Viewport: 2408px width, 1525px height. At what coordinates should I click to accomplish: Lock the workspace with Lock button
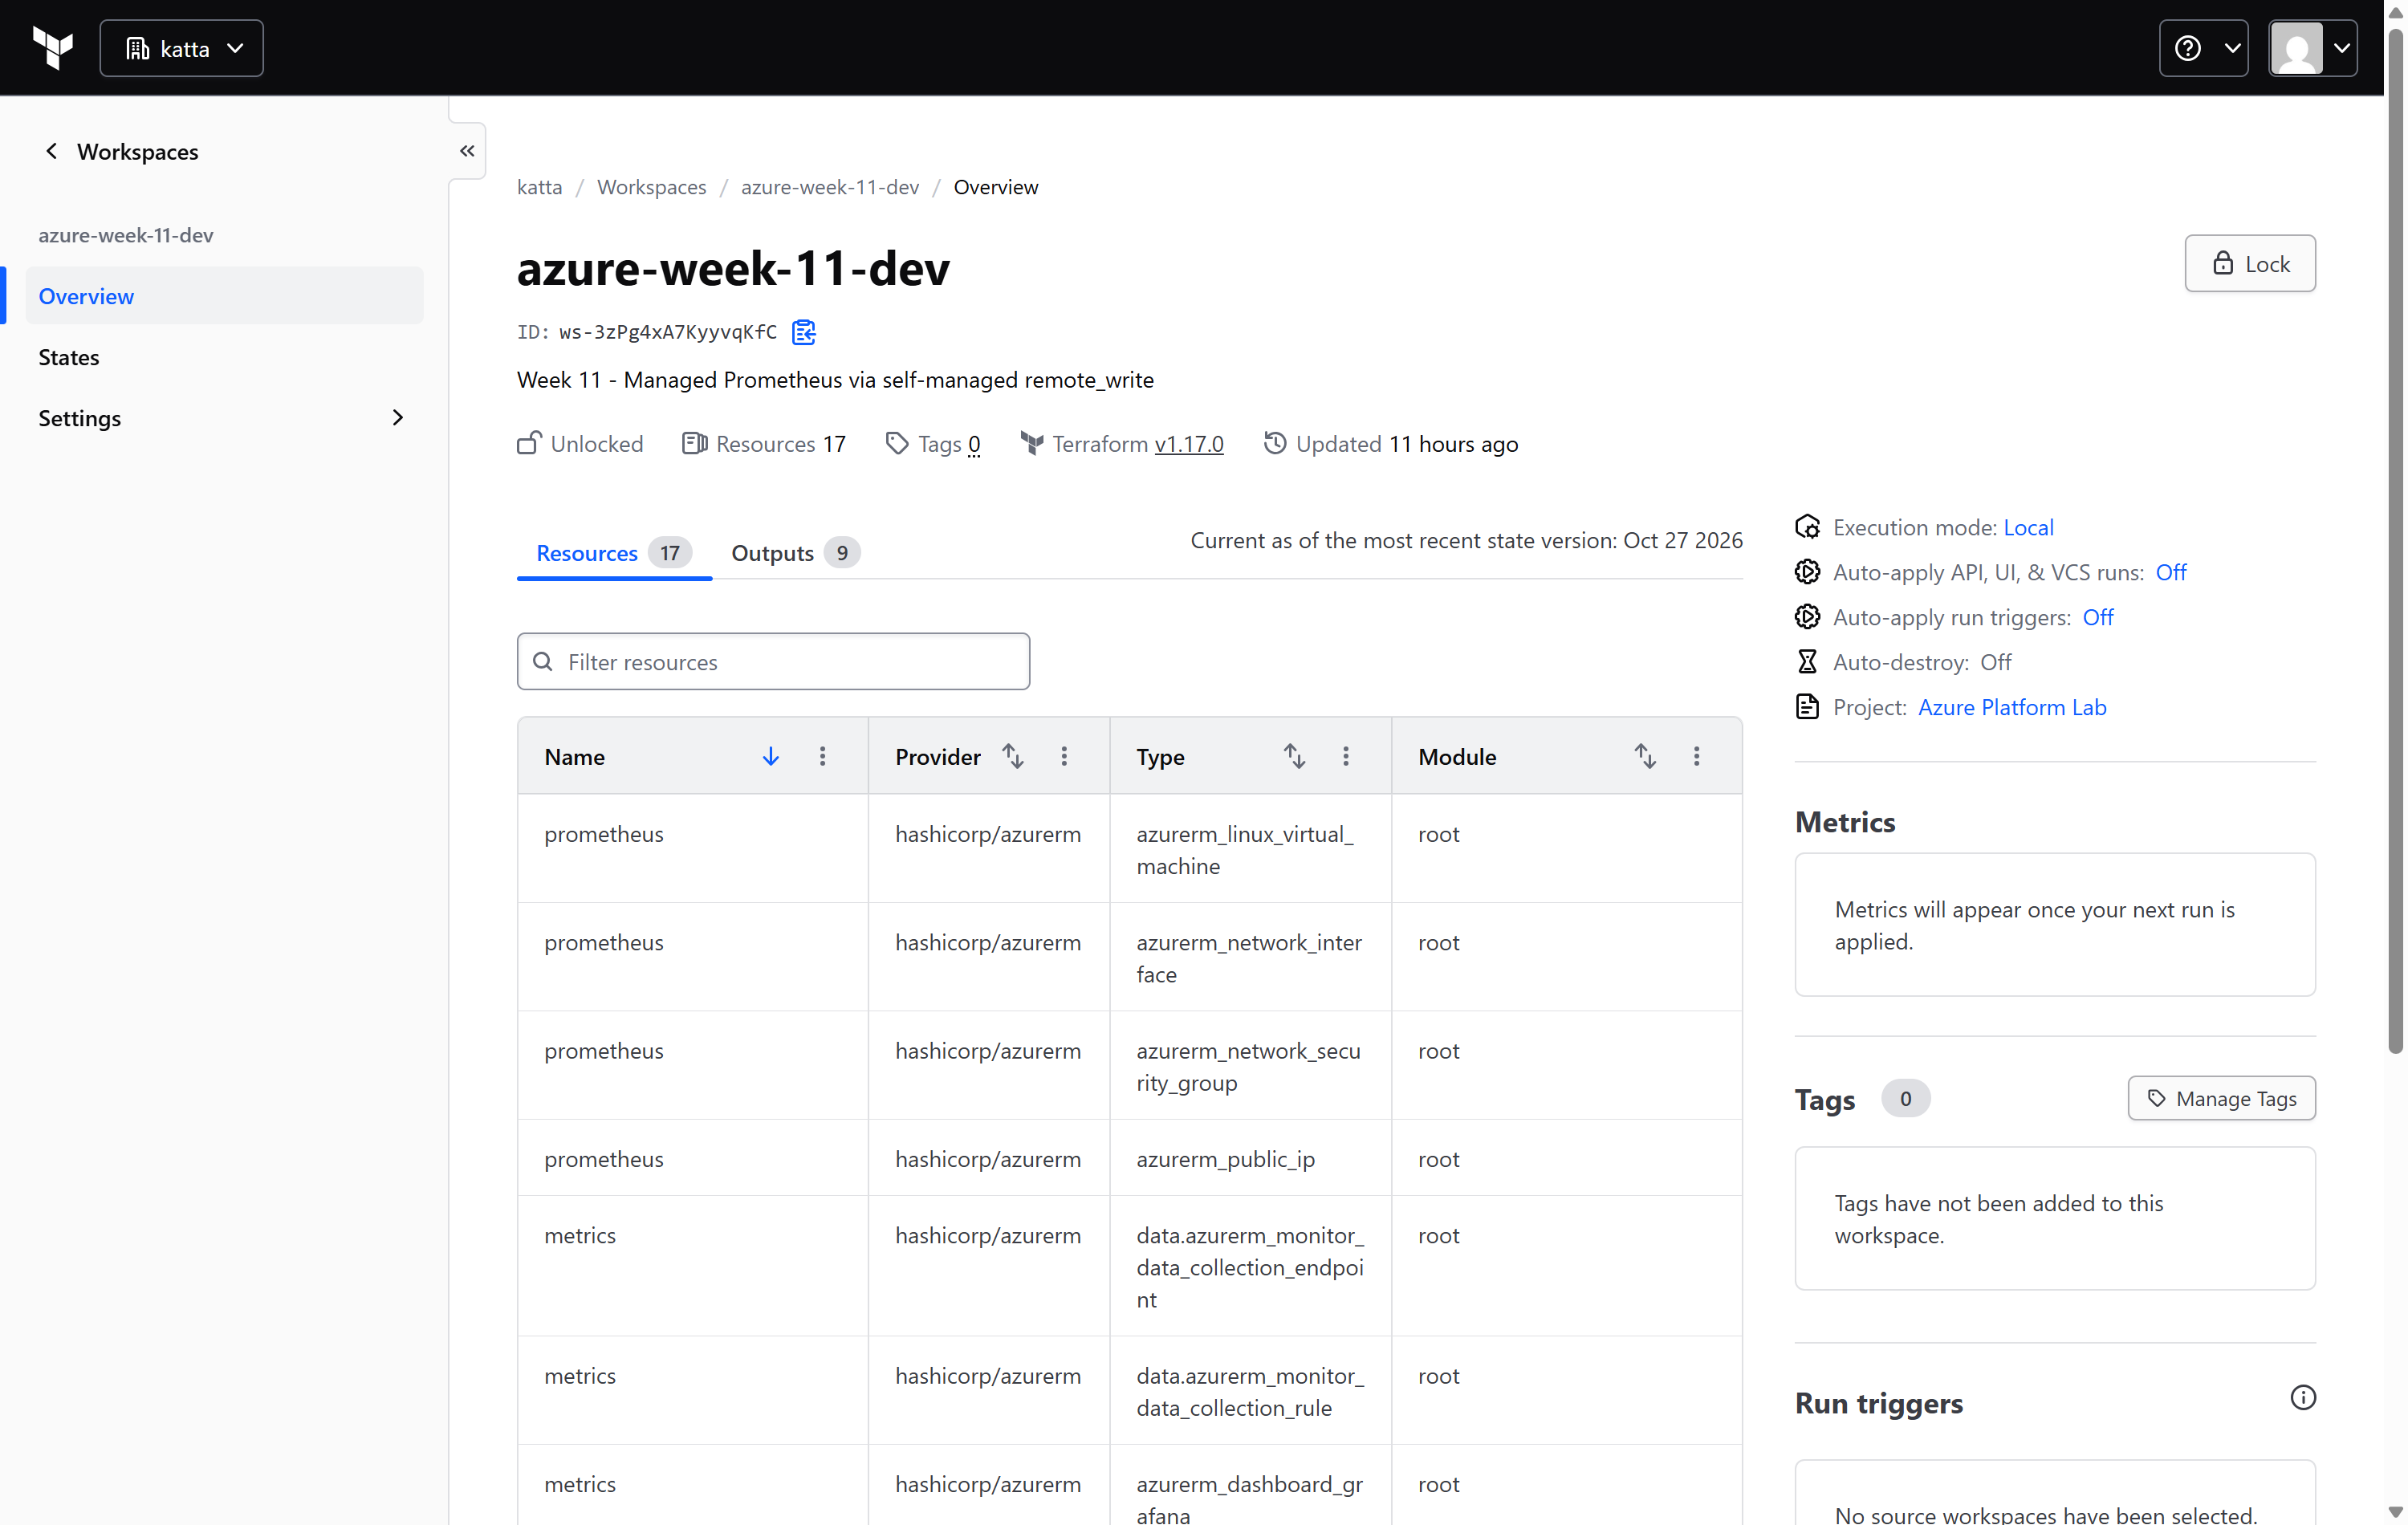coord(2249,264)
